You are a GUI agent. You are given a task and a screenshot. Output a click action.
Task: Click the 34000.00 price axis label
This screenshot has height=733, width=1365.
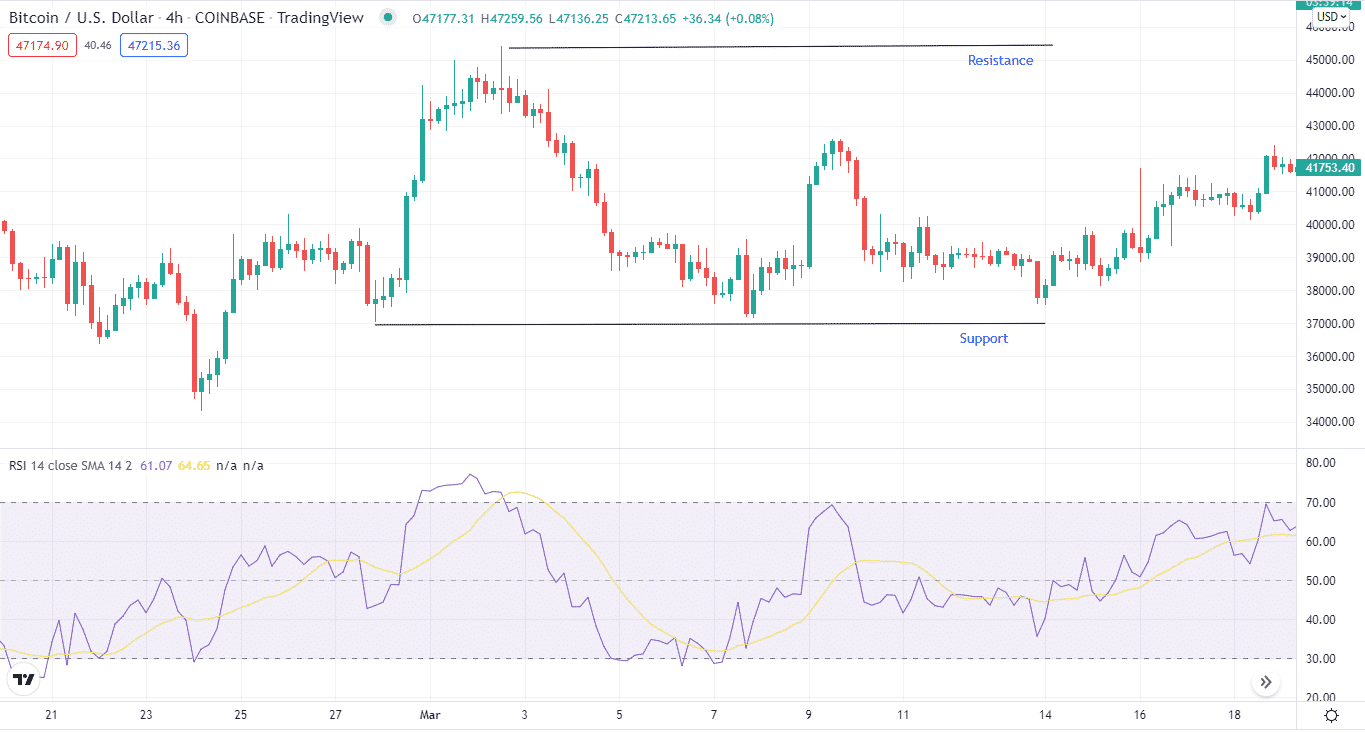click(1331, 422)
